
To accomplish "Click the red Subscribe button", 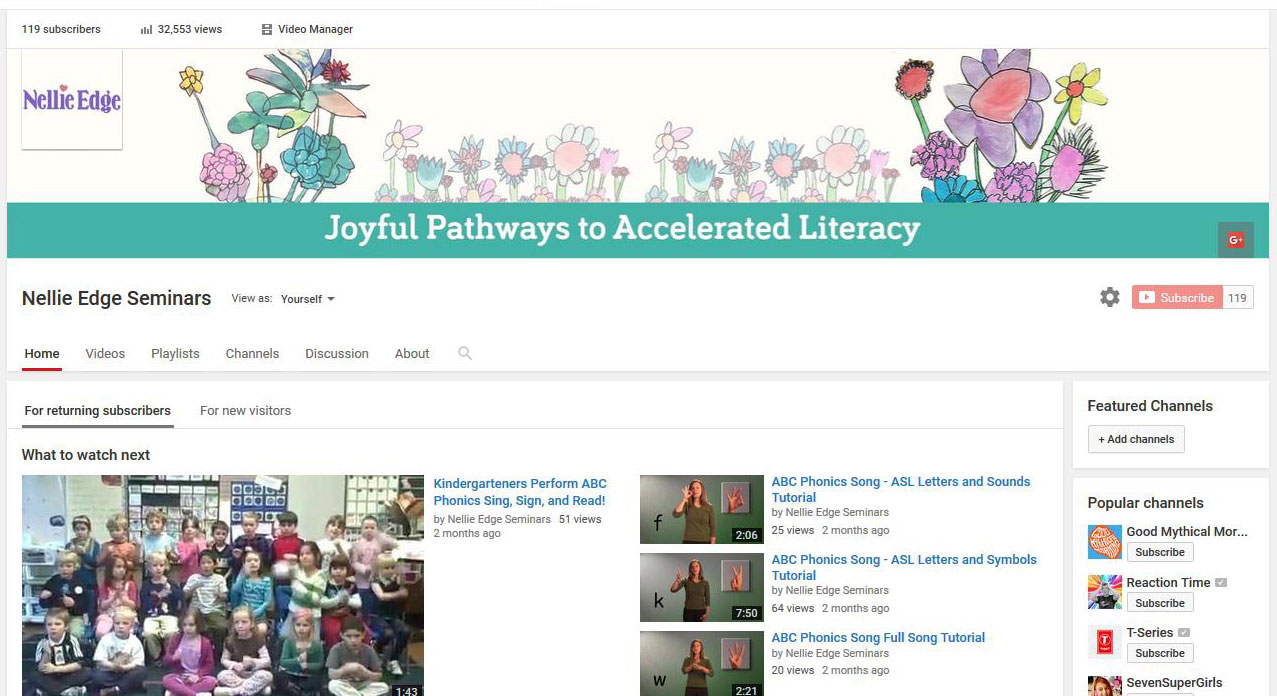I will tap(1177, 297).
